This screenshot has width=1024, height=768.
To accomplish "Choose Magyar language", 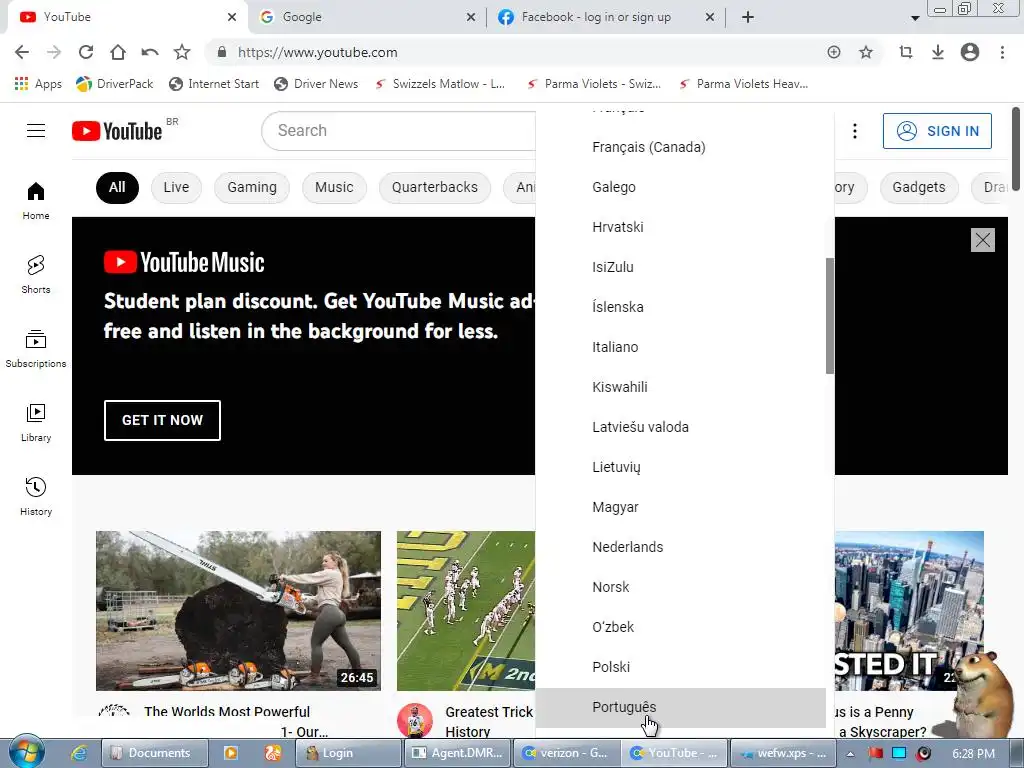I will tap(680, 507).
